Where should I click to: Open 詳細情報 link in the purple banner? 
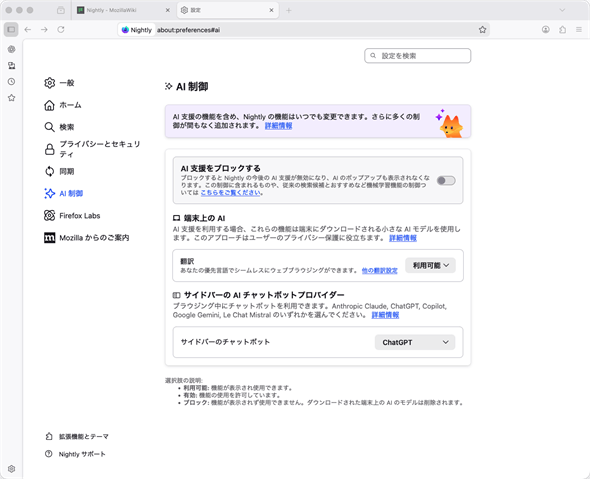coord(278,126)
